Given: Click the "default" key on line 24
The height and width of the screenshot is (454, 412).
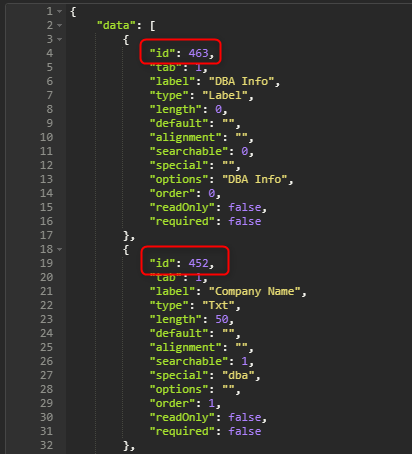Looking at the screenshot, I should [x=179, y=333].
